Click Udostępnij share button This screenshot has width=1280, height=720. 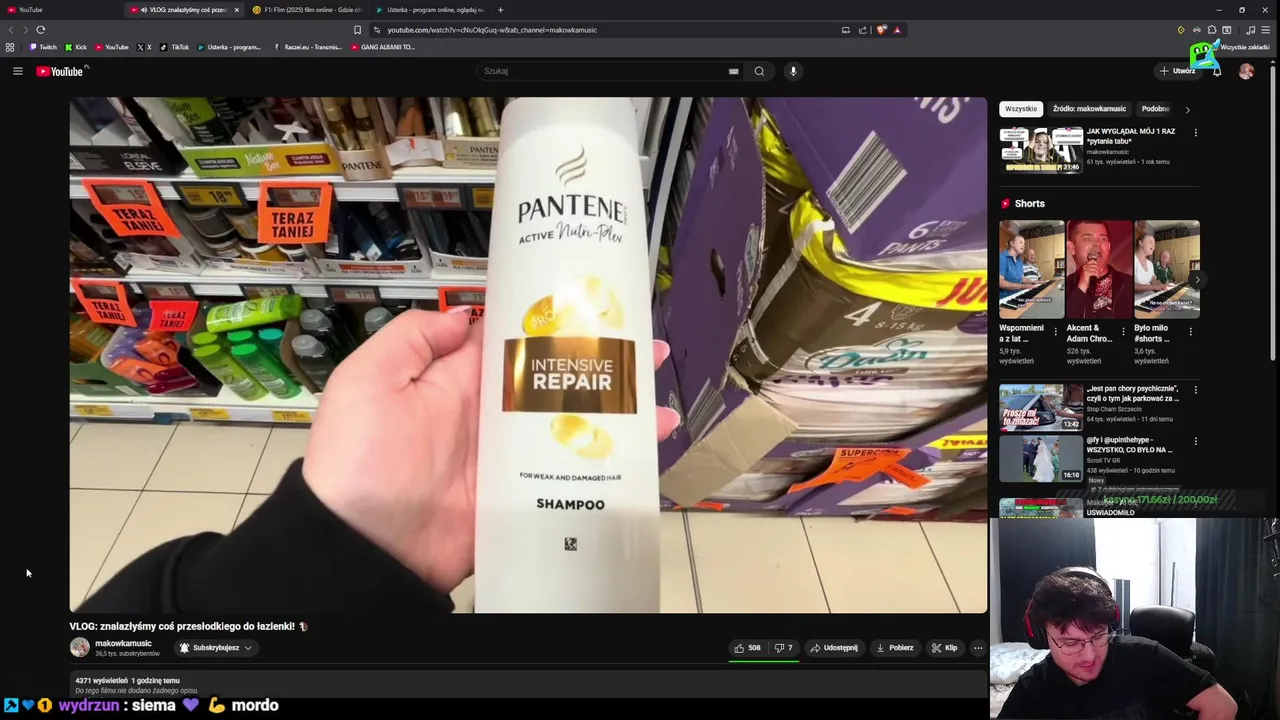click(x=834, y=648)
